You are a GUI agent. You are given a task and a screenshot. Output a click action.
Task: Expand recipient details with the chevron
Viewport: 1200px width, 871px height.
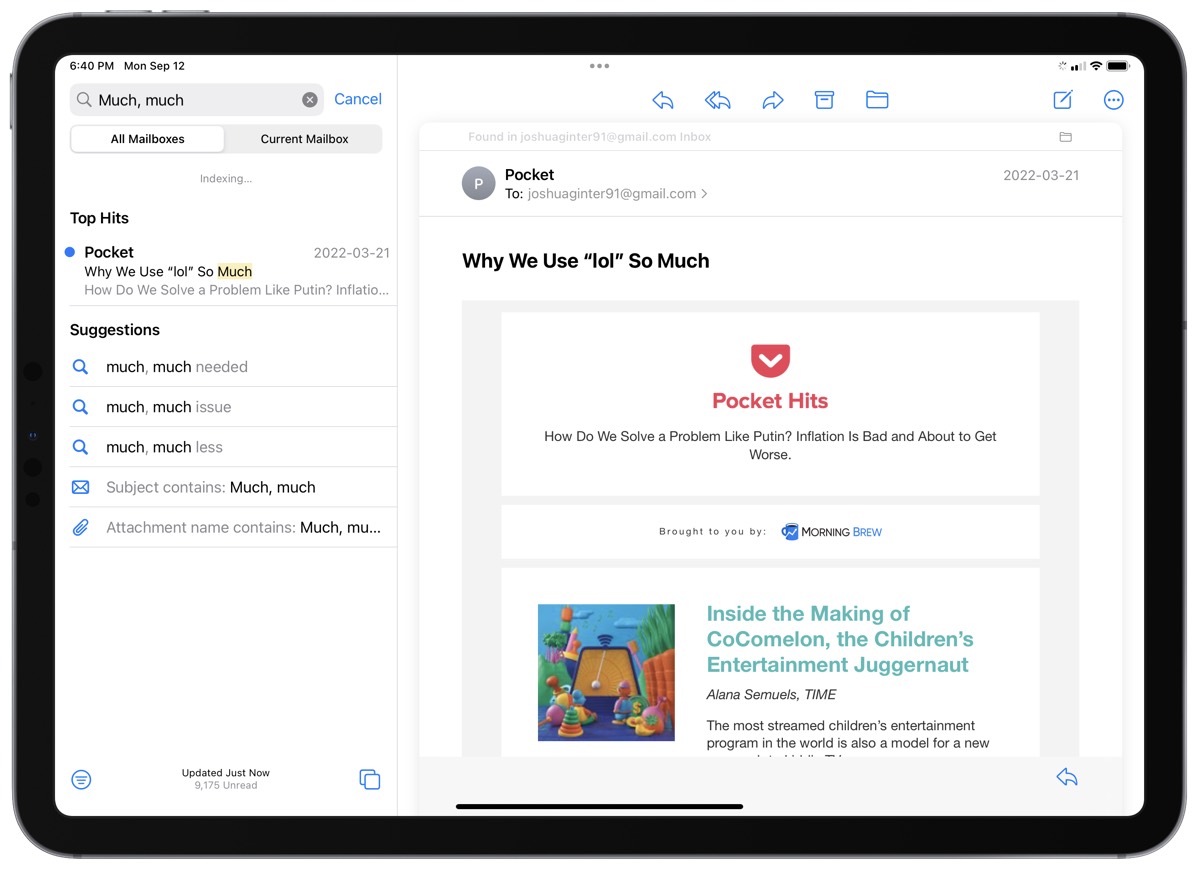(x=706, y=193)
